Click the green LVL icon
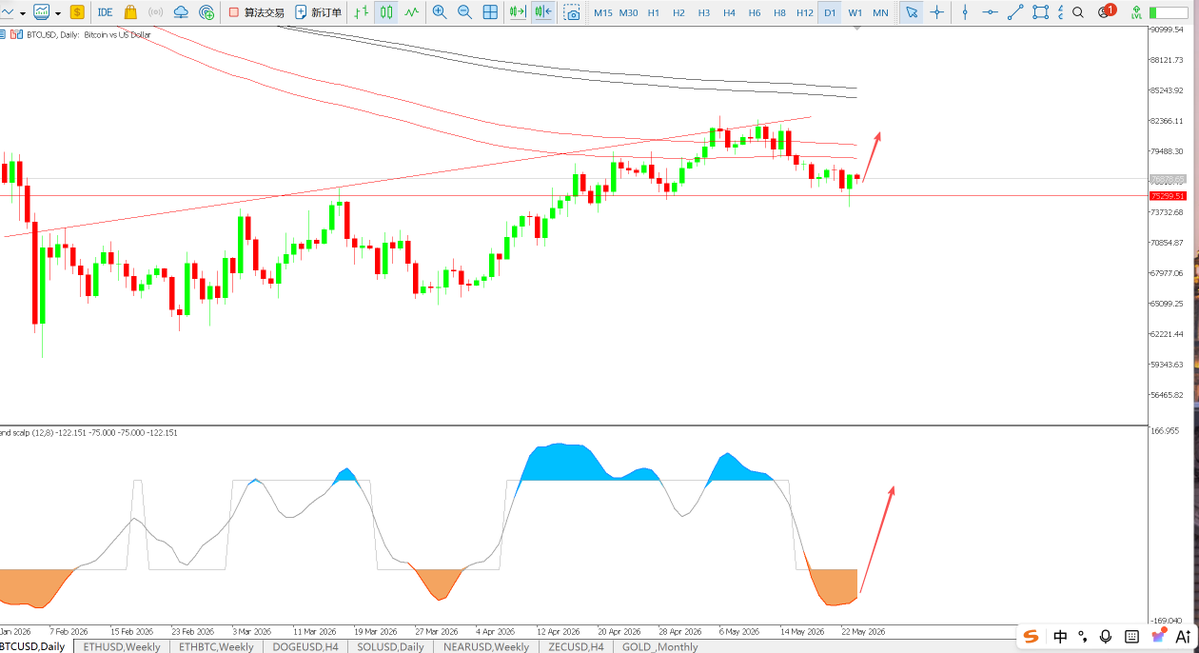This screenshot has height=653, width=1199. pos(1136,12)
